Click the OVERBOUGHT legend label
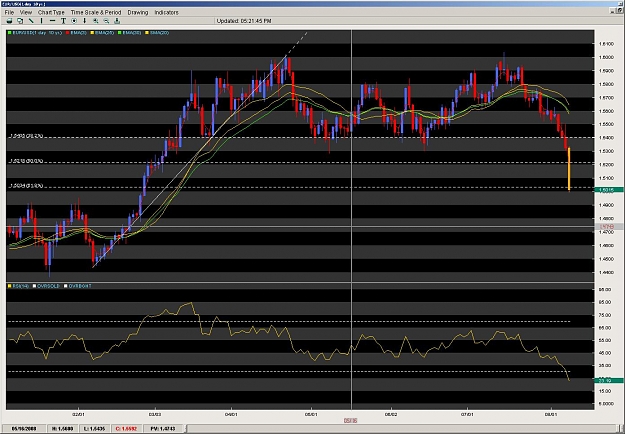 point(80,286)
